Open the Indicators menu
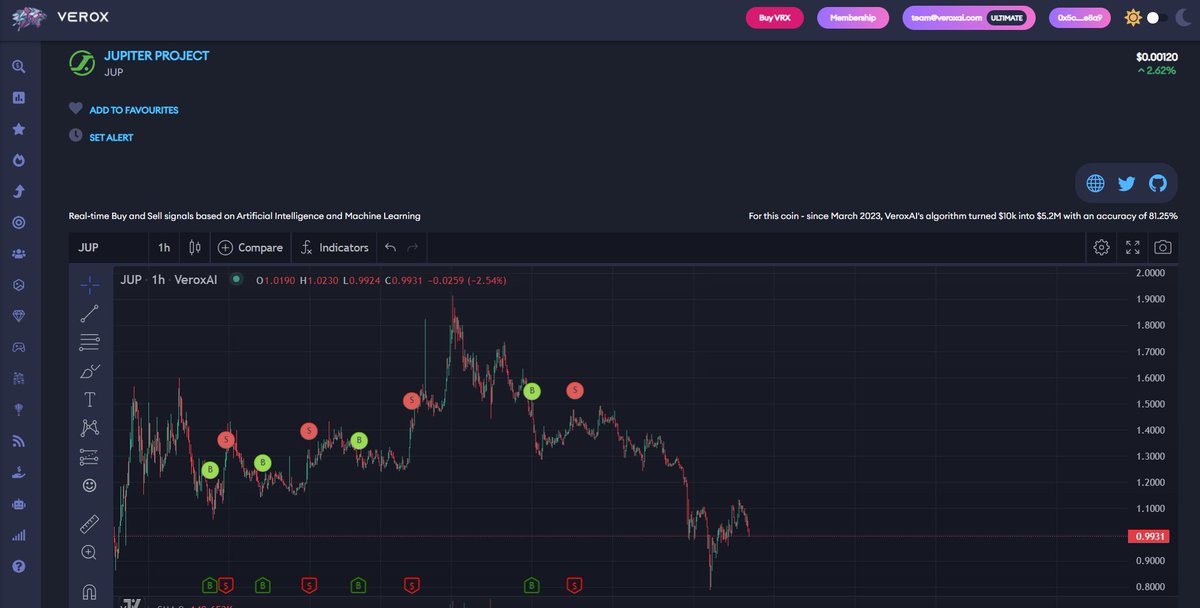Screen dimensions: 1200x608 click(x=334, y=247)
